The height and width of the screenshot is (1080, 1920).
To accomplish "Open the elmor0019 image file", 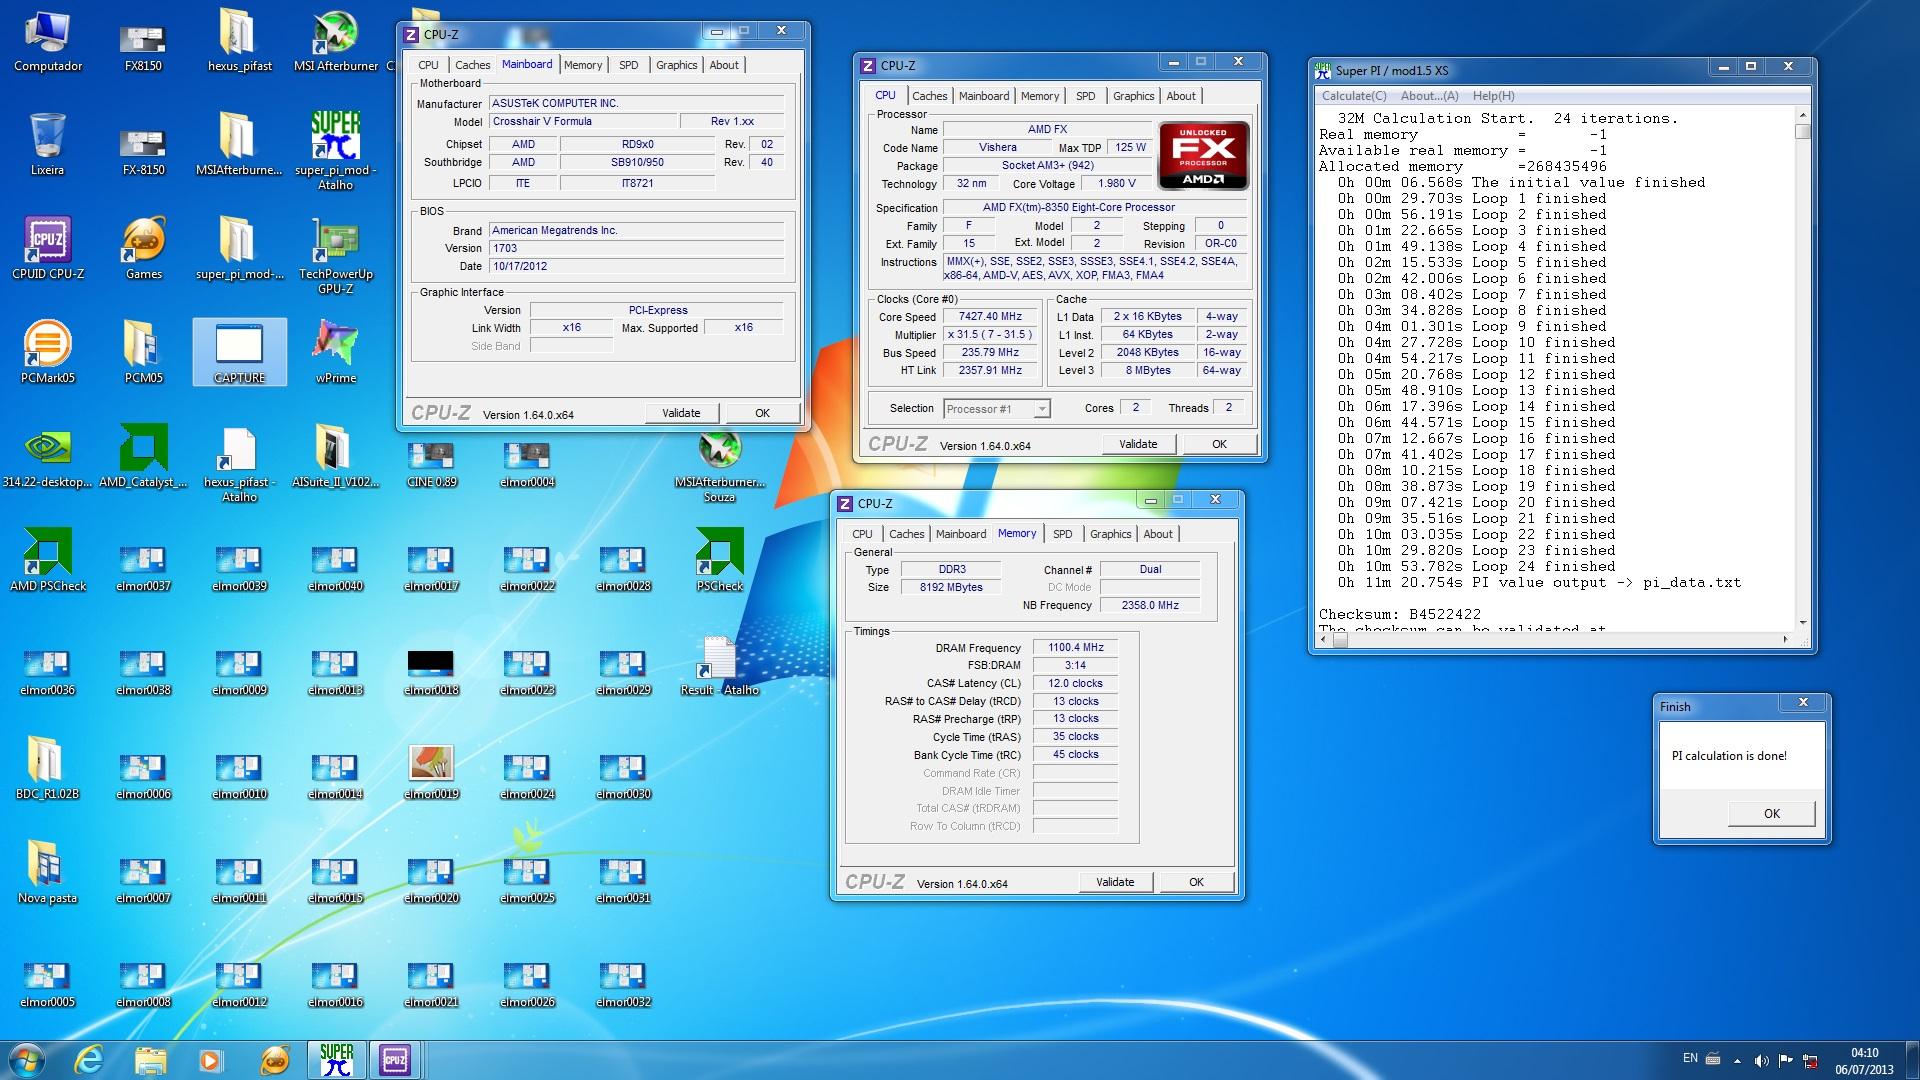I will pos(431,771).
